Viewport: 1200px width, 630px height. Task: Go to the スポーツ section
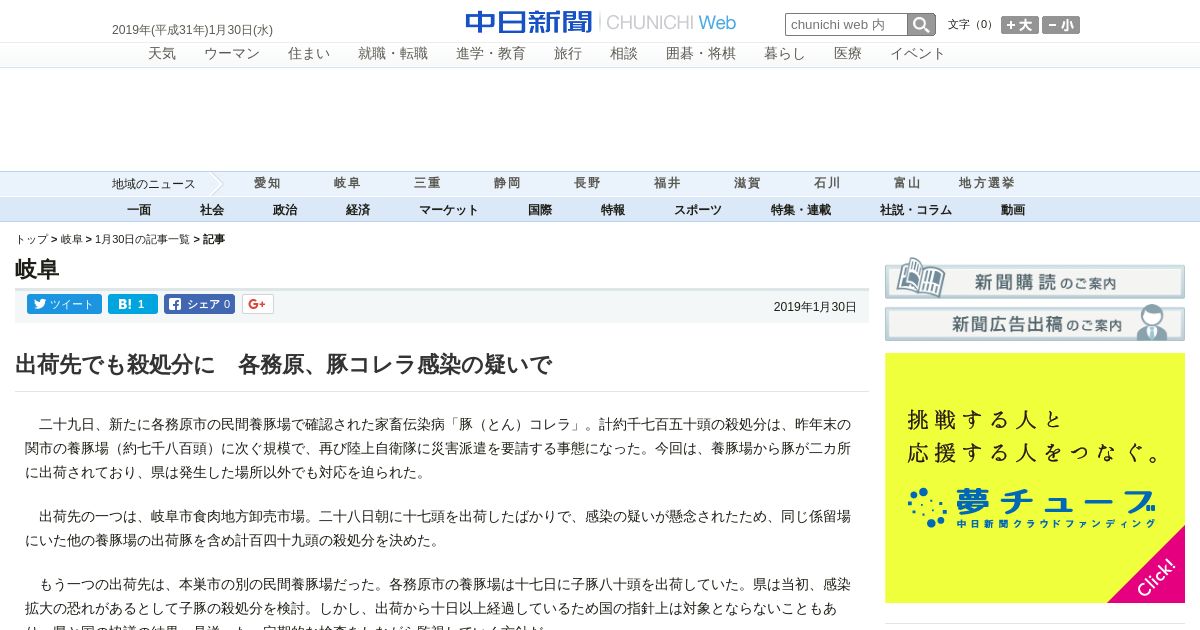(698, 210)
